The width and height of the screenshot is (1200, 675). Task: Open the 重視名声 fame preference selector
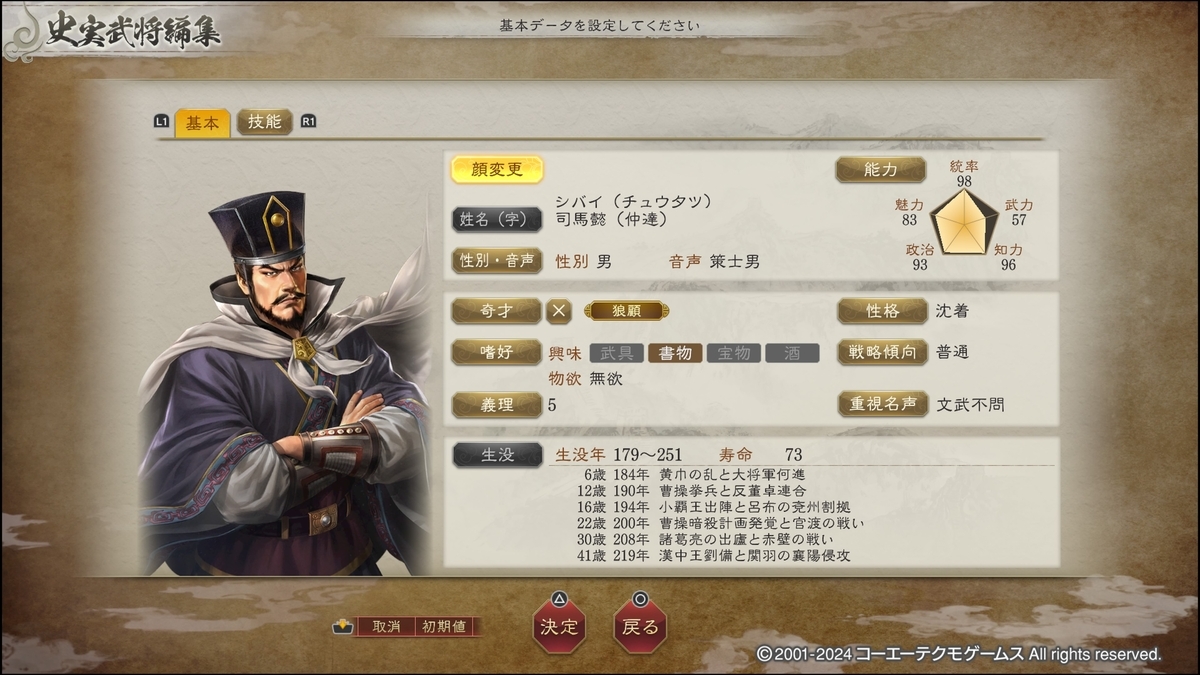coord(882,404)
